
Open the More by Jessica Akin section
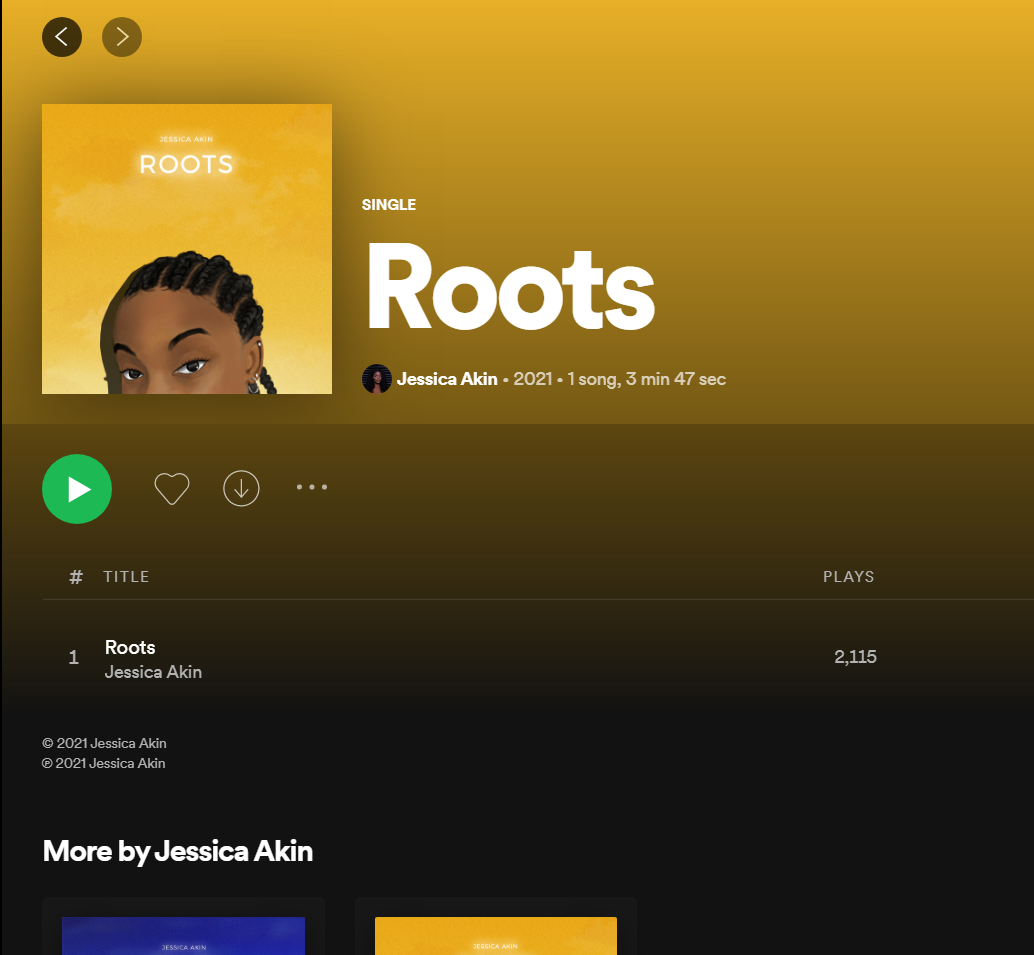tap(178, 851)
